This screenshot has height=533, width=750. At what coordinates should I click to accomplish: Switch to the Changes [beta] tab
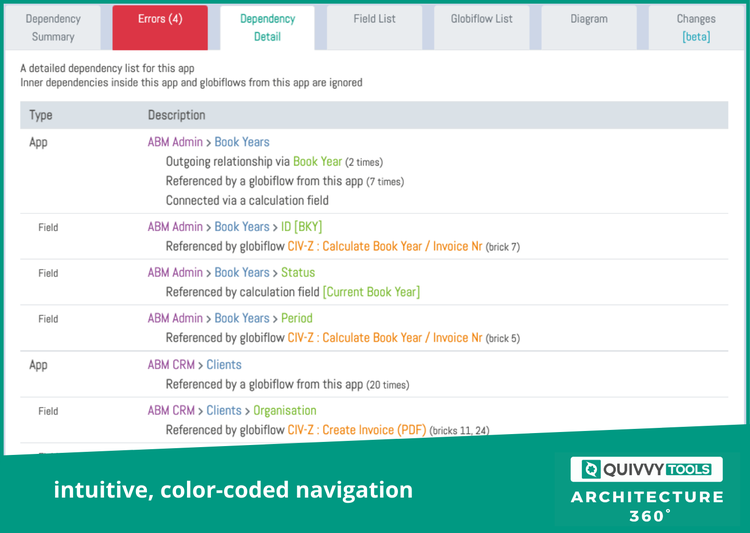click(696, 28)
